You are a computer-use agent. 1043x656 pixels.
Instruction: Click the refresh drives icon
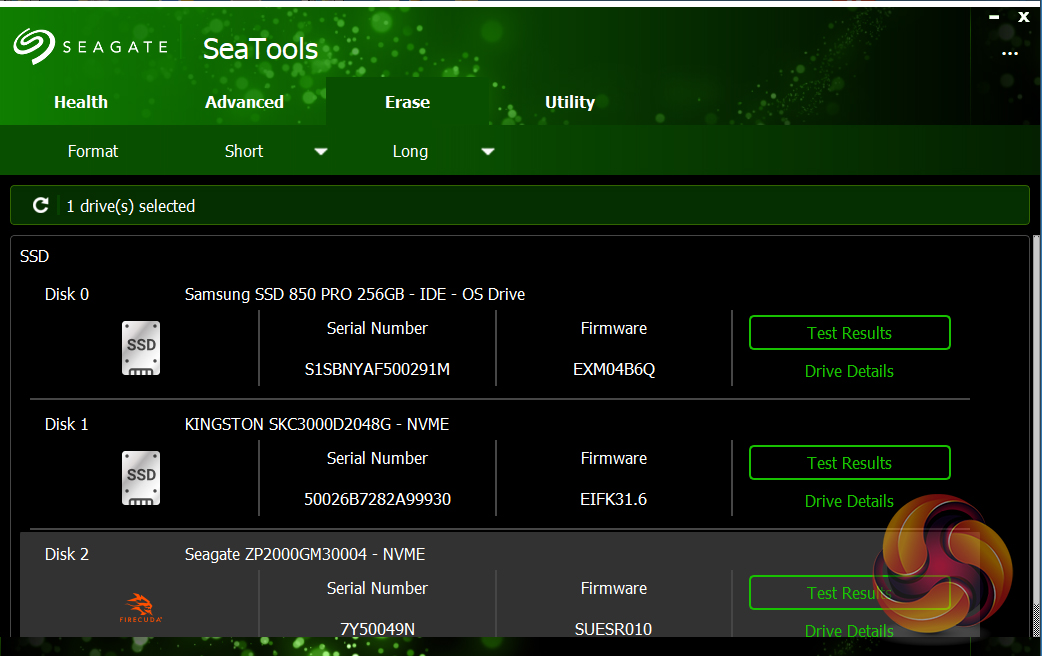41,205
